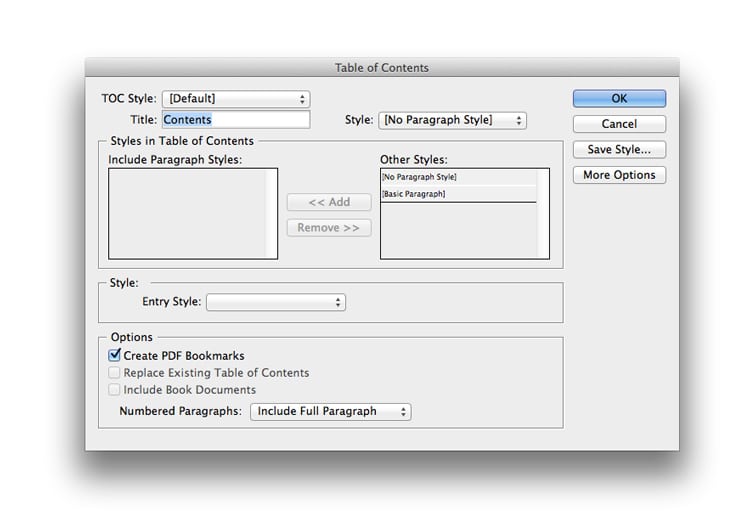
Task: Open the title Style [No Paragraph Style] dropdown
Action: coord(452,120)
